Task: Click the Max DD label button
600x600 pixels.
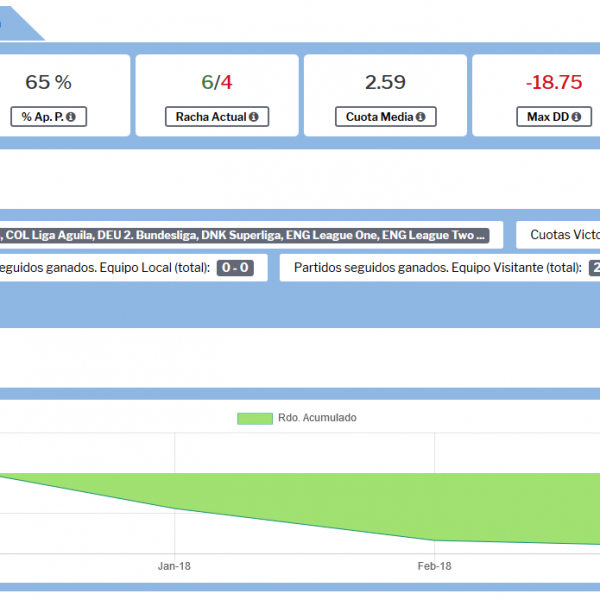Action: click(x=554, y=117)
